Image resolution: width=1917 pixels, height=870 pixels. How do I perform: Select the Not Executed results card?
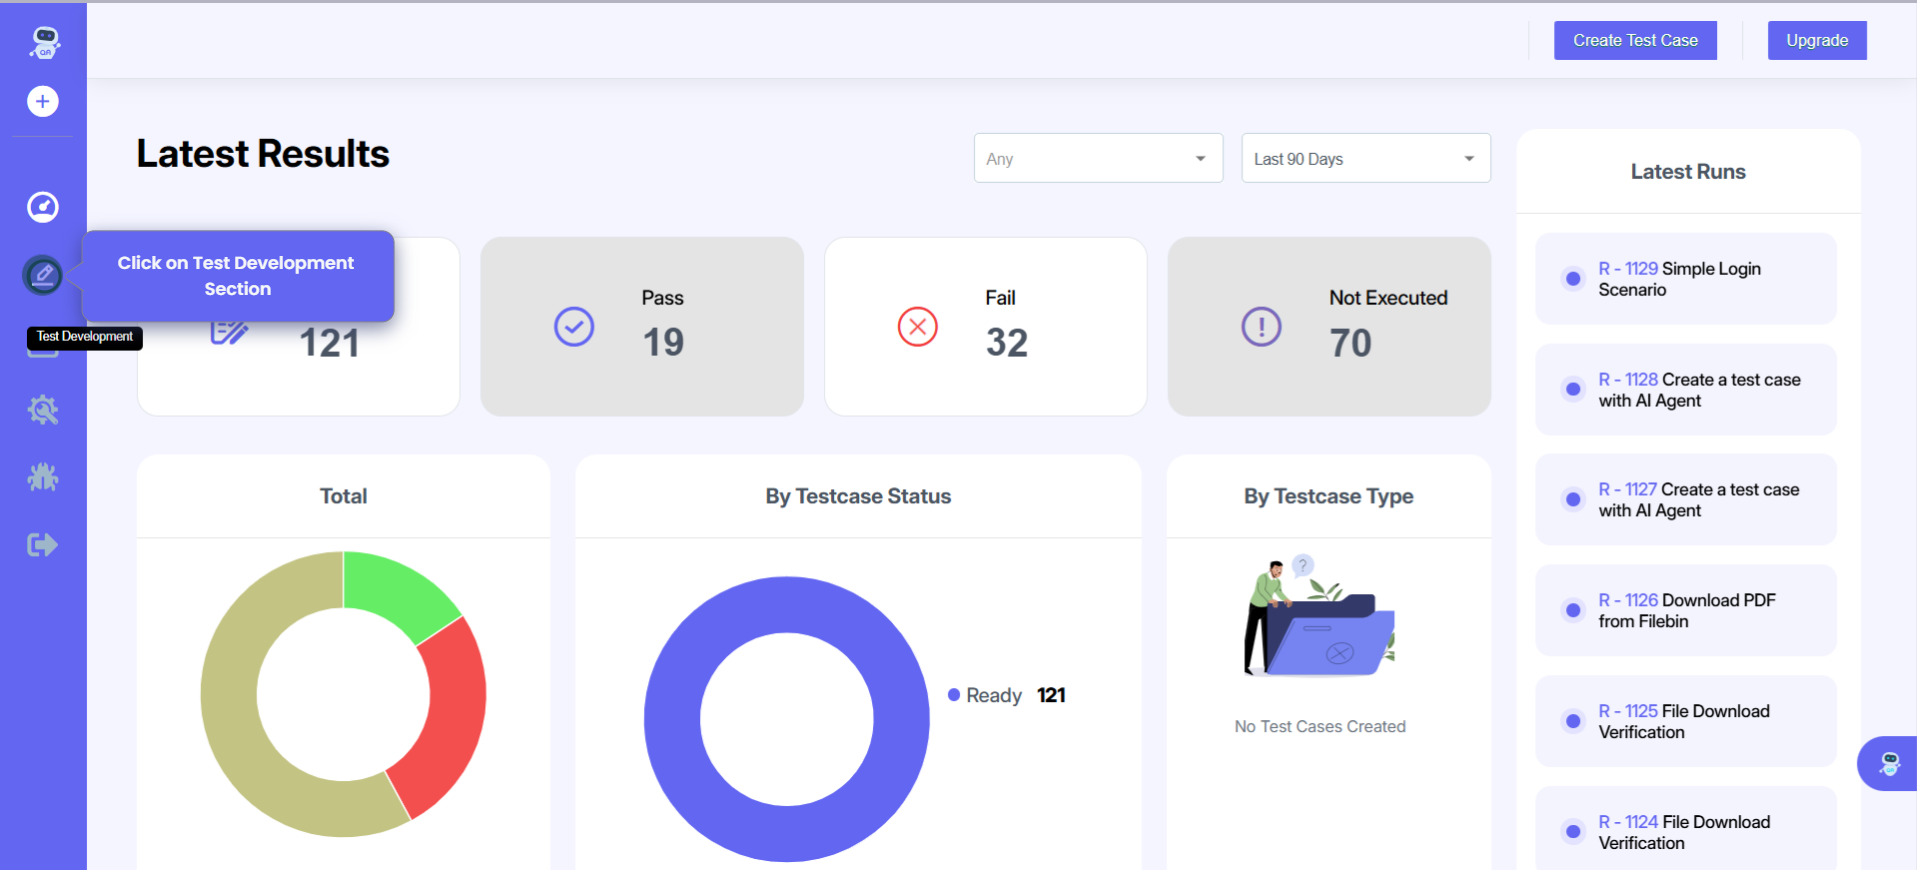tap(1329, 327)
